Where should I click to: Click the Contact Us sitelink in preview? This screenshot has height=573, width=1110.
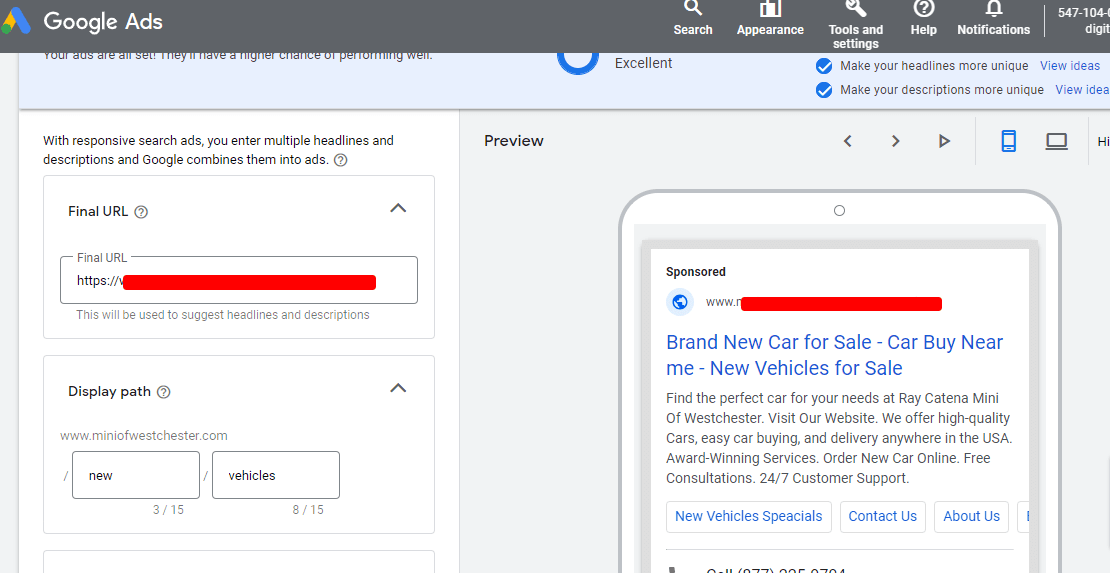pyautogui.click(x=882, y=517)
